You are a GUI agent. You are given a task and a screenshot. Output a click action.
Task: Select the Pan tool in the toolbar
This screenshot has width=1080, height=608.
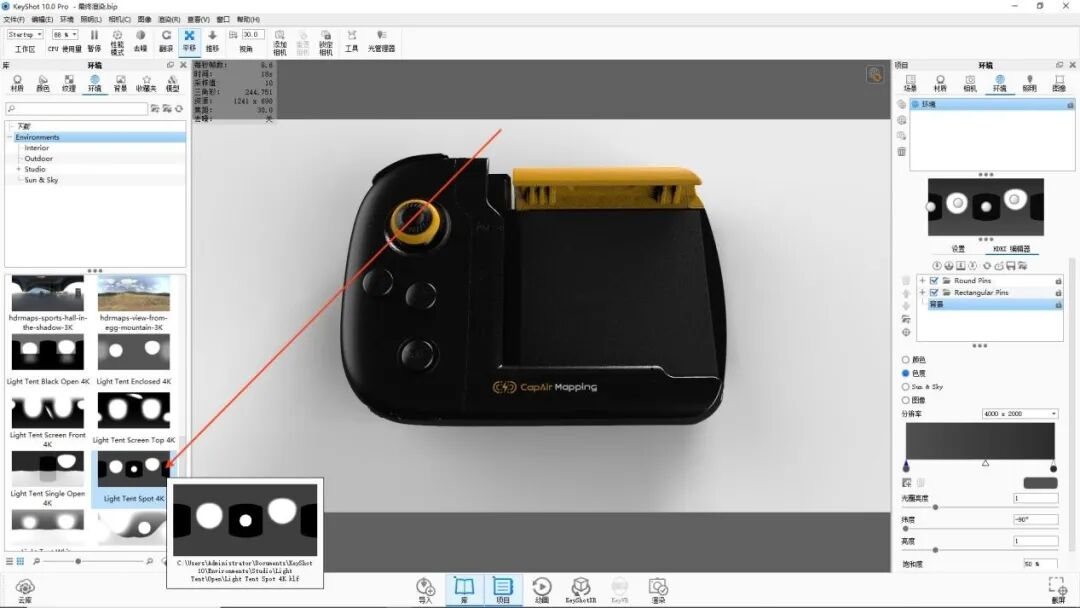click(x=188, y=40)
